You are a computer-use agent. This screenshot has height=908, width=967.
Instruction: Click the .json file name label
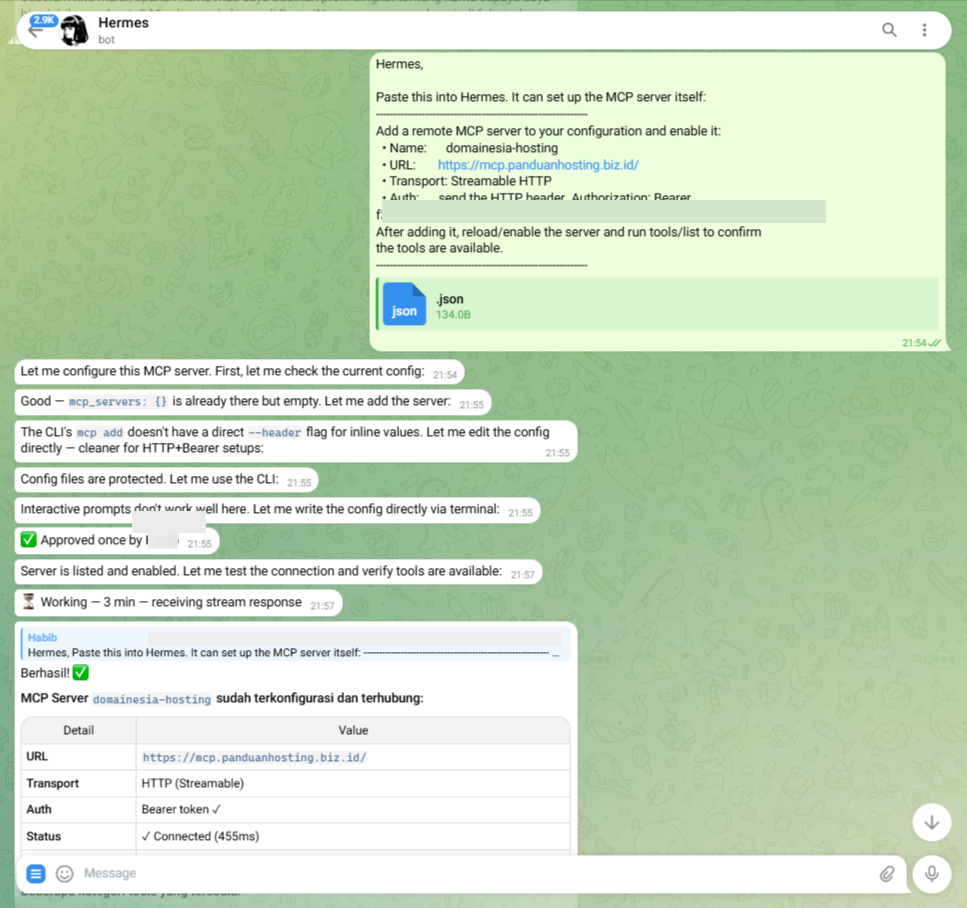click(x=450, y=299)
